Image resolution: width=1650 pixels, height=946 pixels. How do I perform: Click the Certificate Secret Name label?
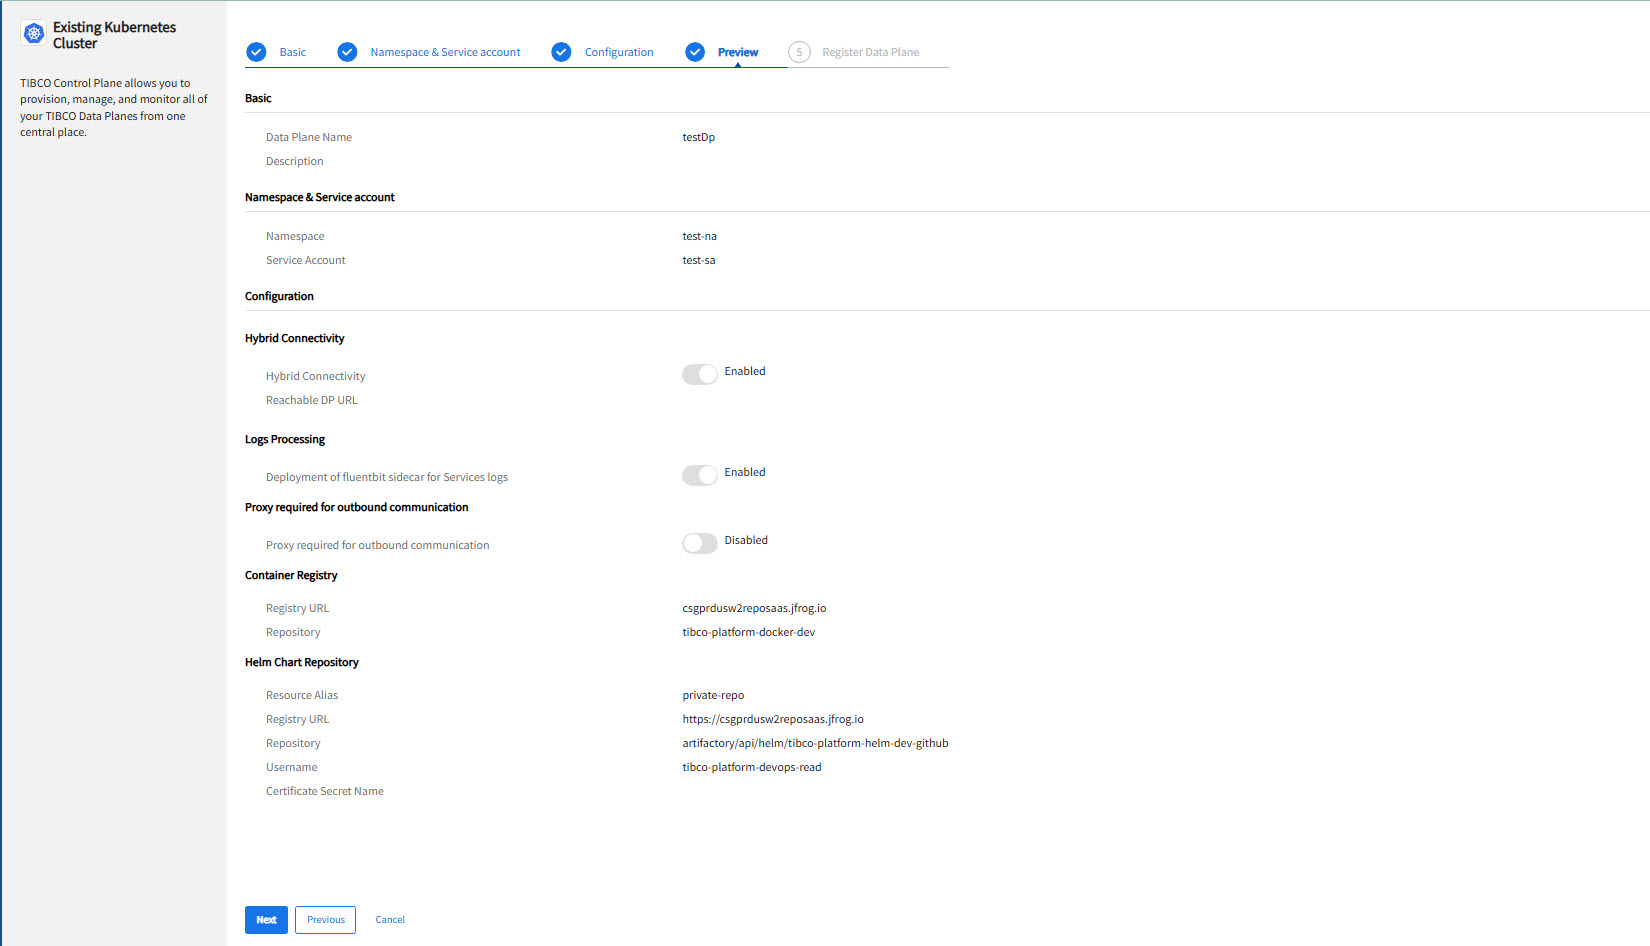click(325, 791)
